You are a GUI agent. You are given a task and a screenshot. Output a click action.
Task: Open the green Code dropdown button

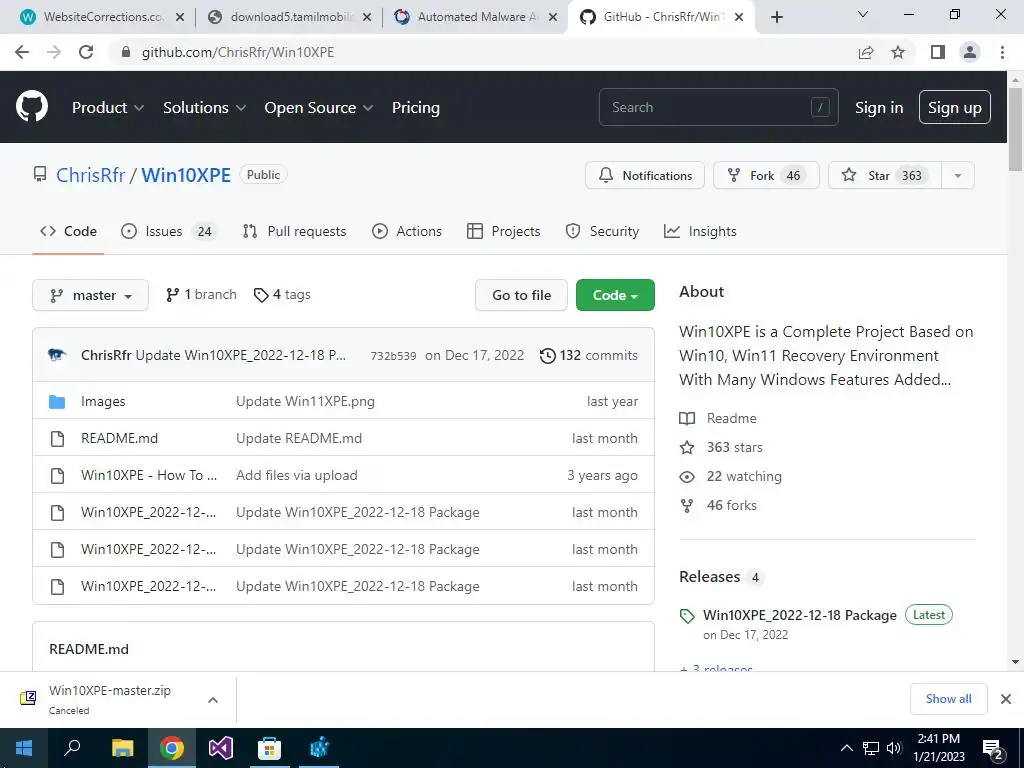615,295
